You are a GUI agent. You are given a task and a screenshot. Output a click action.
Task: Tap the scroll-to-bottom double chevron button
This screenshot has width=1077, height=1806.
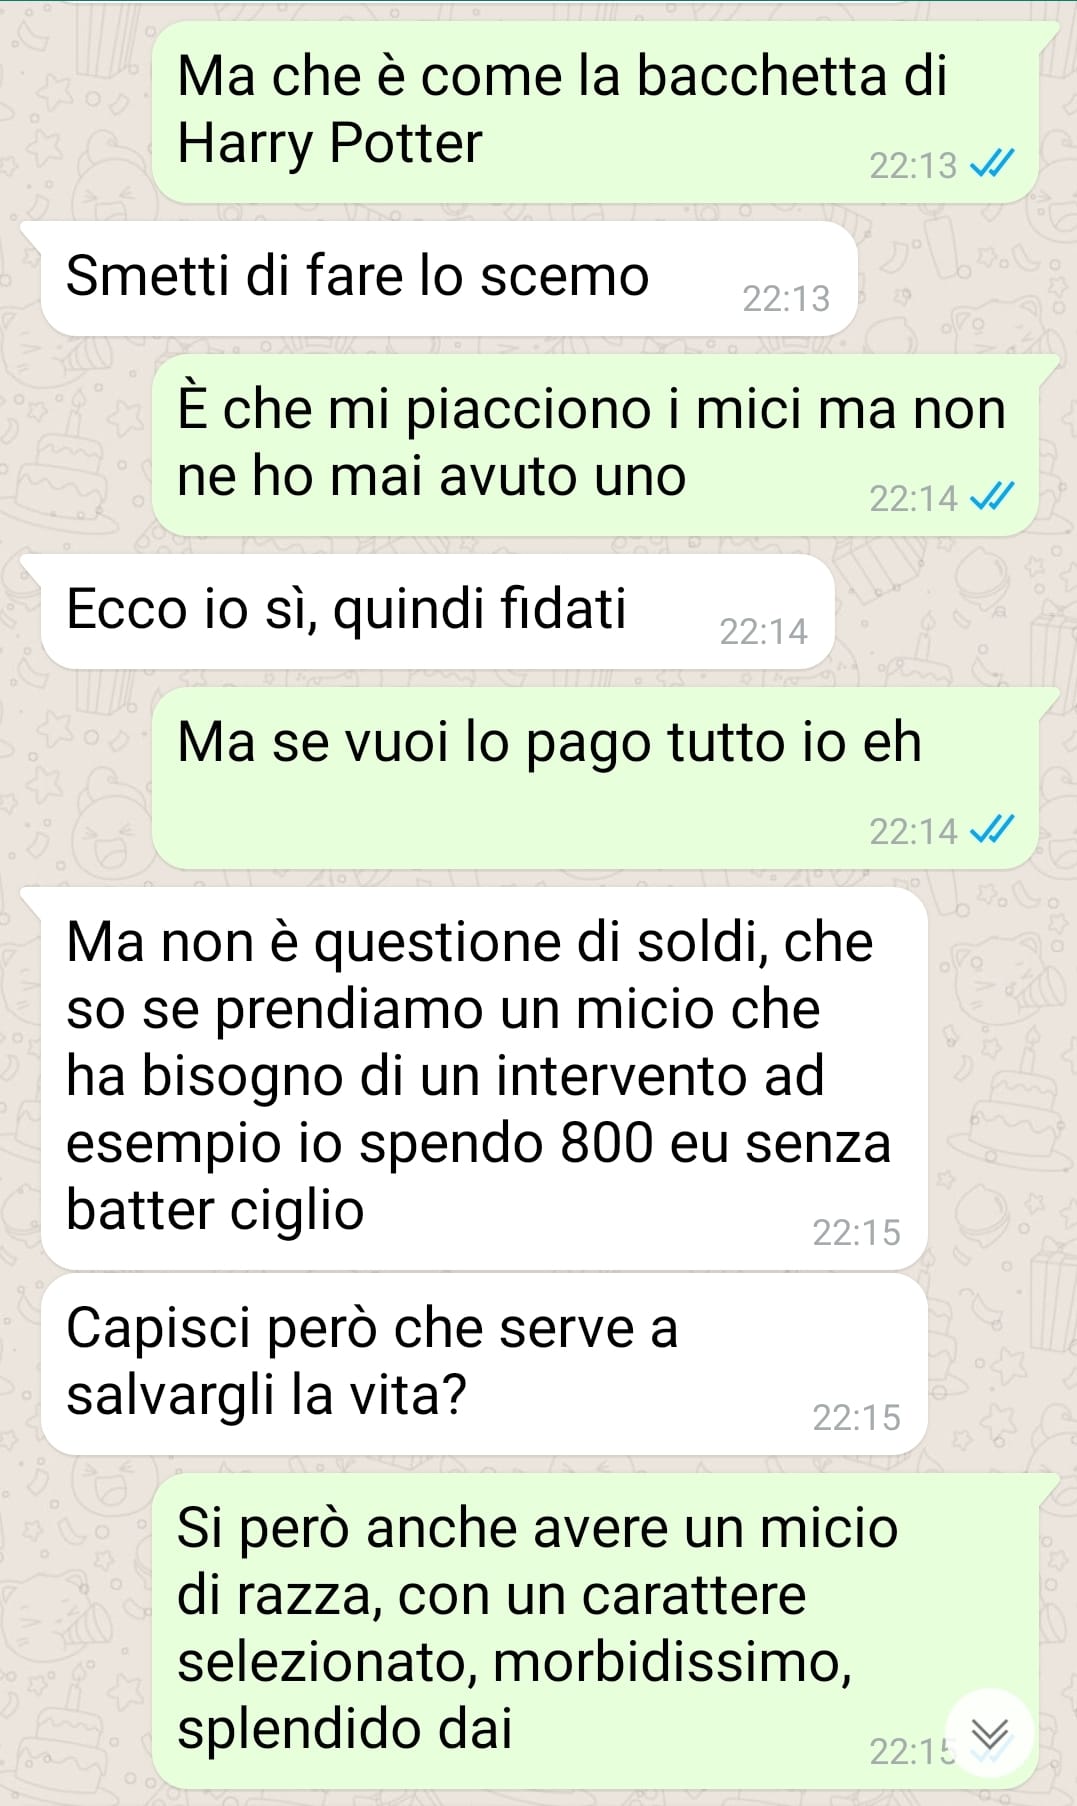point(989,1735)
